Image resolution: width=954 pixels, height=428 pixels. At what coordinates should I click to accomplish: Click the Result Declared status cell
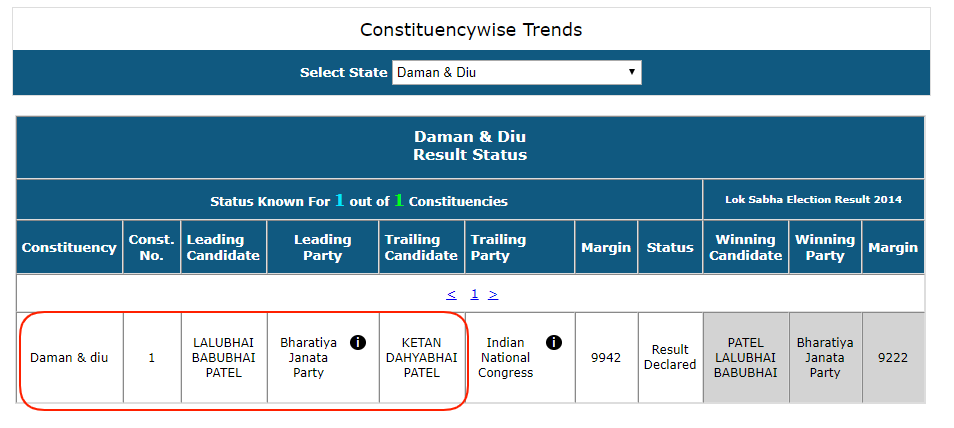point(670,357)
